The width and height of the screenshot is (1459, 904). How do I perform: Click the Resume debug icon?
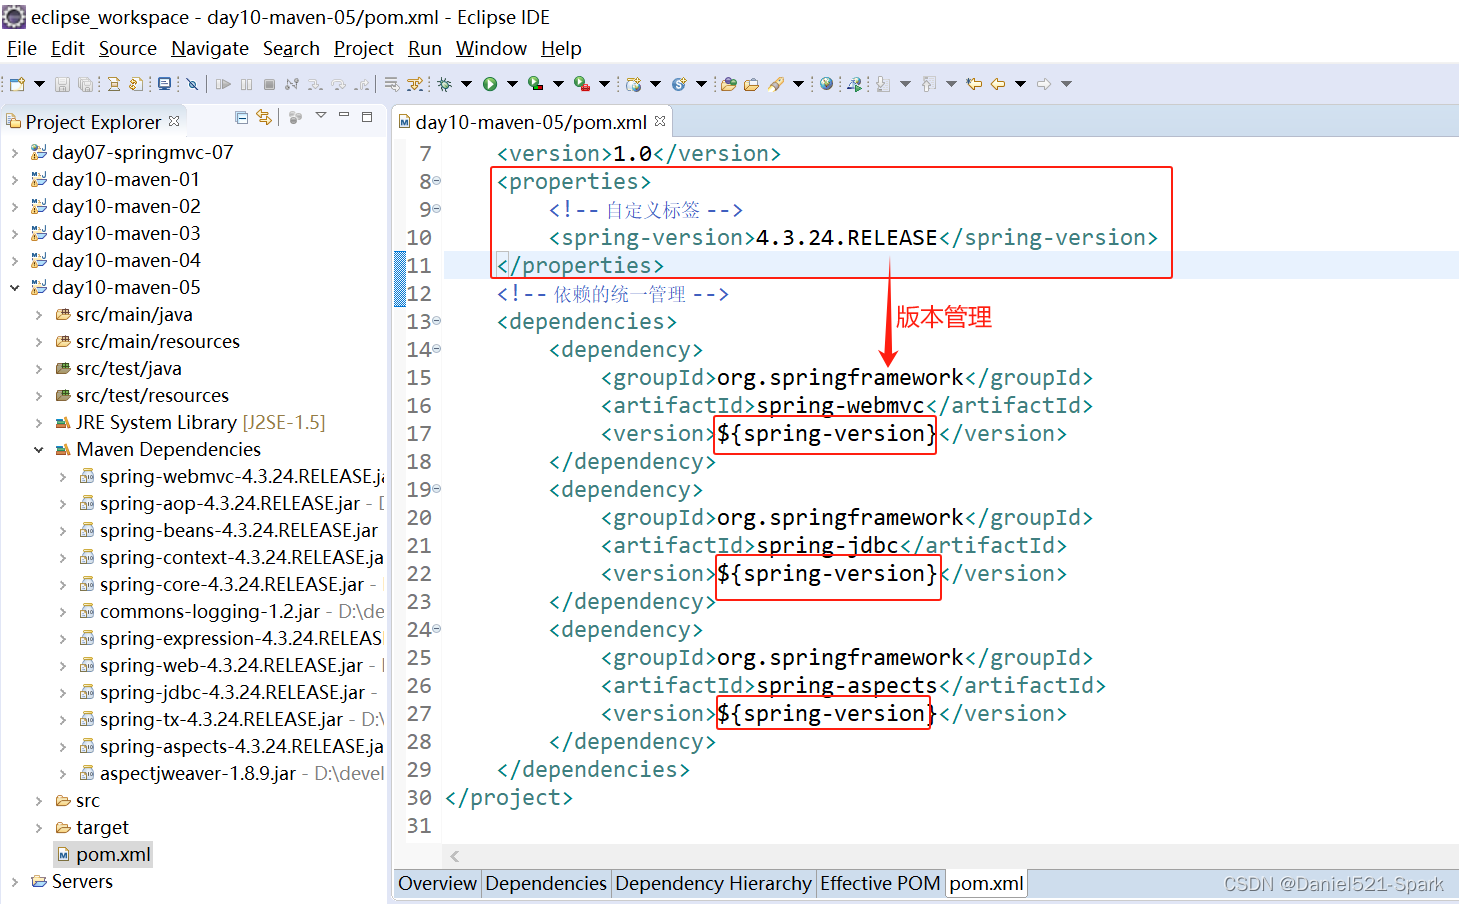(223, 84)
